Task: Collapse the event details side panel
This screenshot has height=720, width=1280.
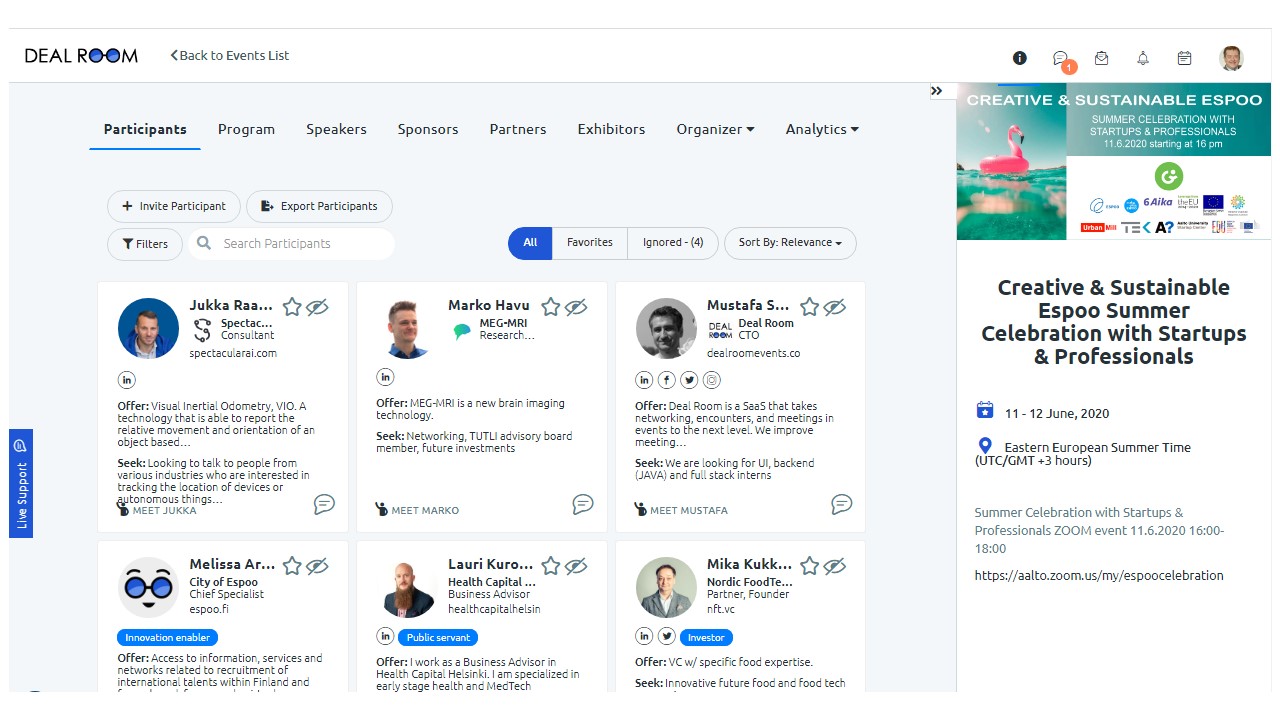Action: (x=937, y=91)
